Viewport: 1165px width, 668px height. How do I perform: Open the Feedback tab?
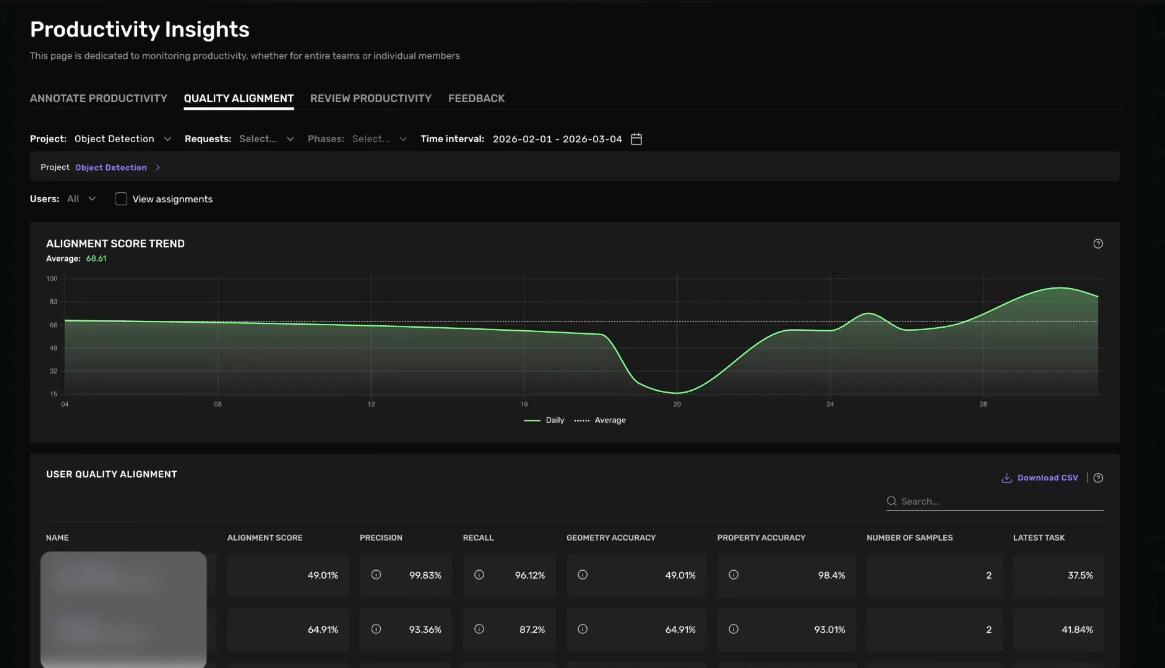click(476, 98)
